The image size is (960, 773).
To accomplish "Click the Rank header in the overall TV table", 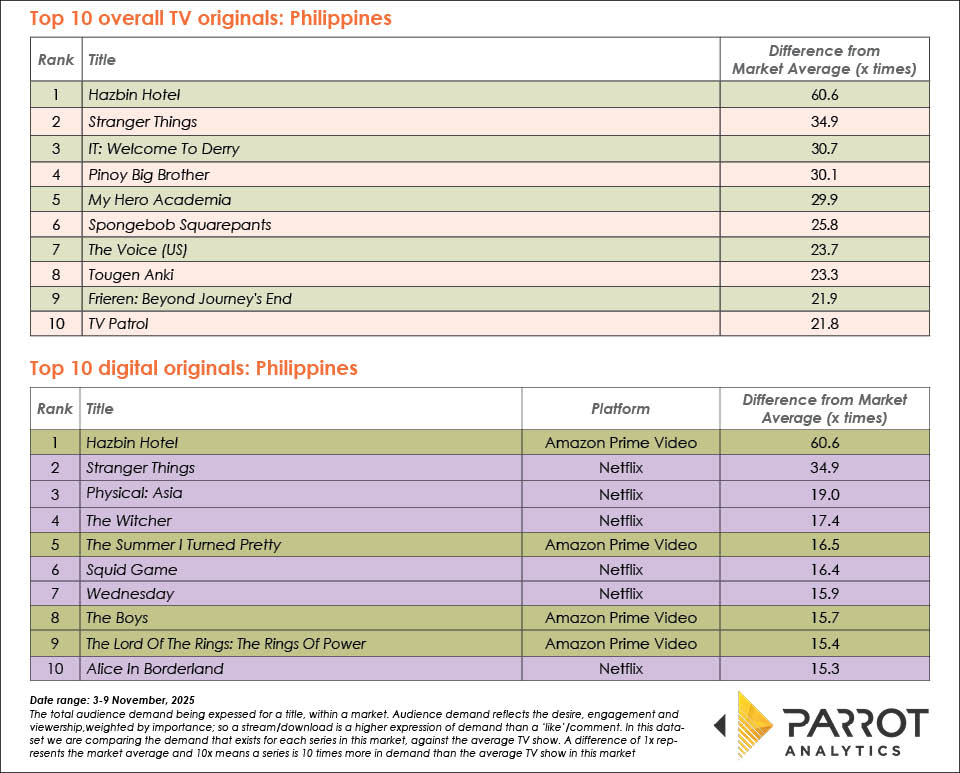I will click(x=56, y=60).
